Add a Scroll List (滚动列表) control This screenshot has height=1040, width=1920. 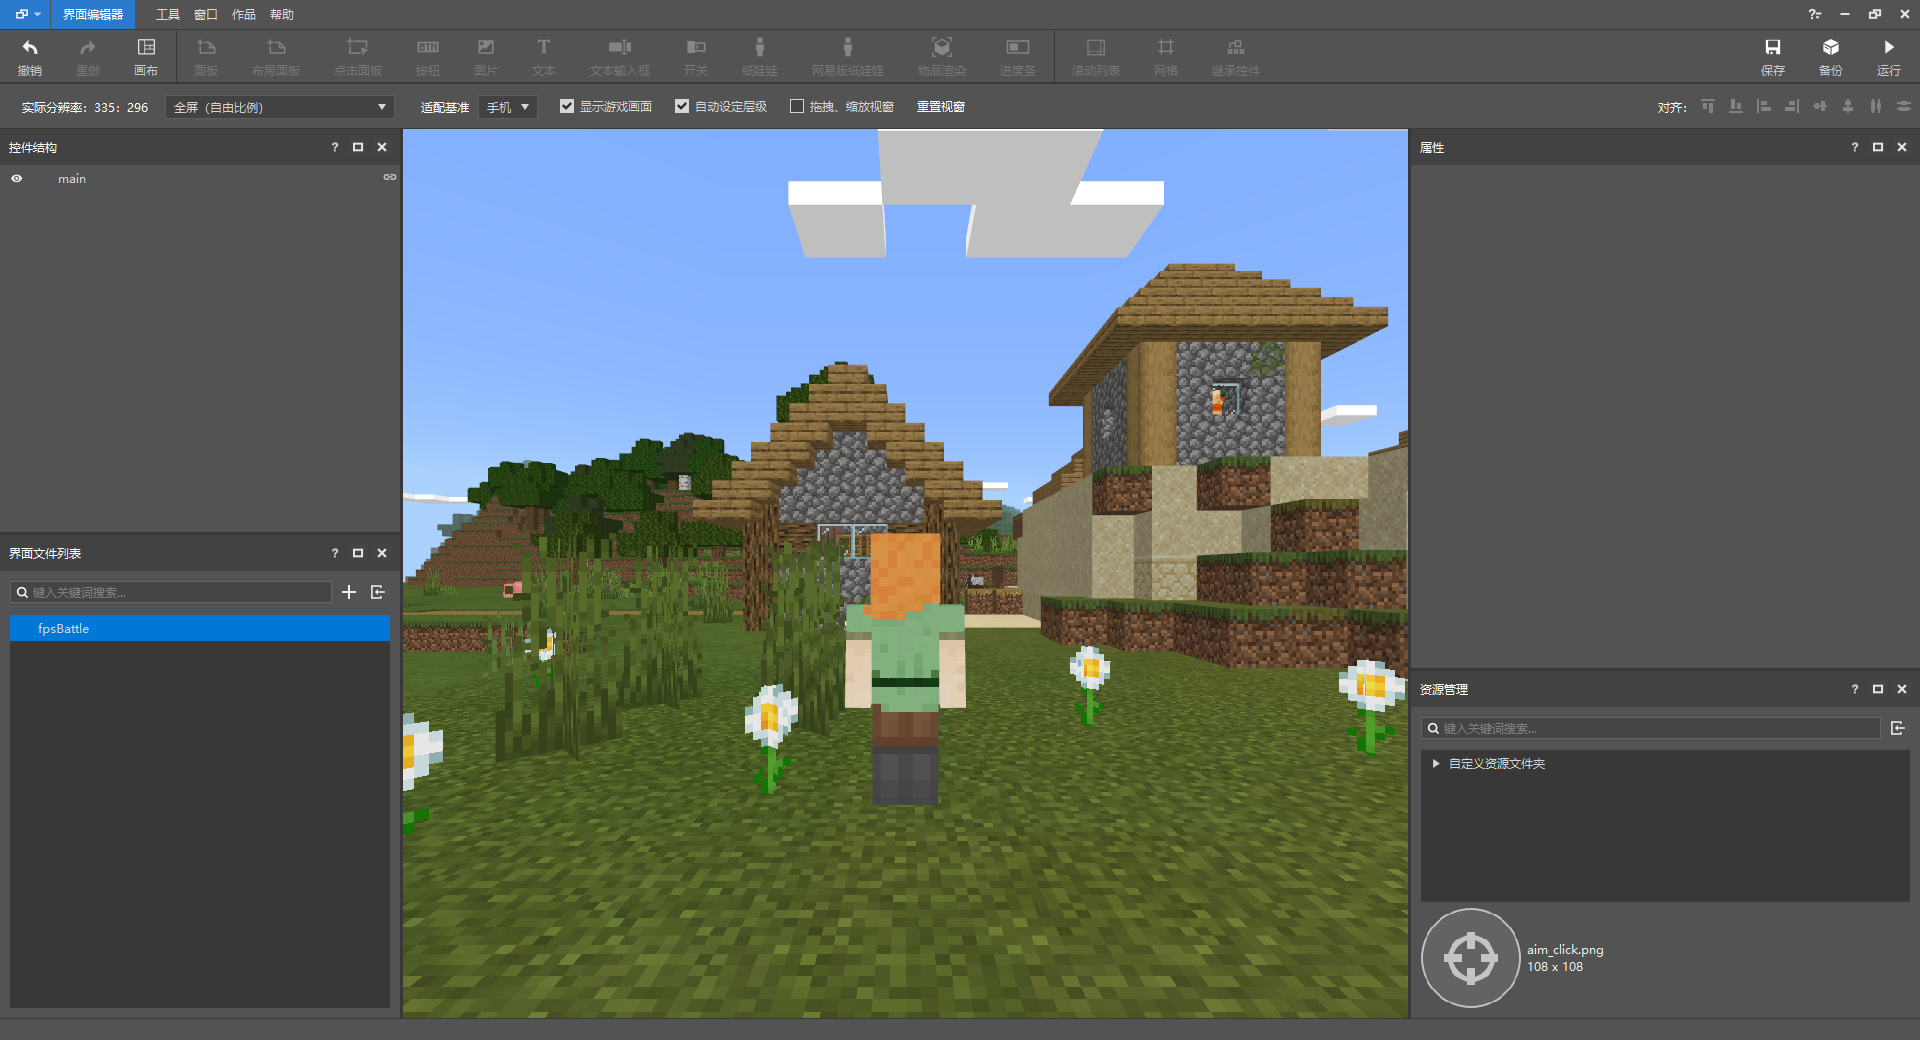(x=1096, y=57)
